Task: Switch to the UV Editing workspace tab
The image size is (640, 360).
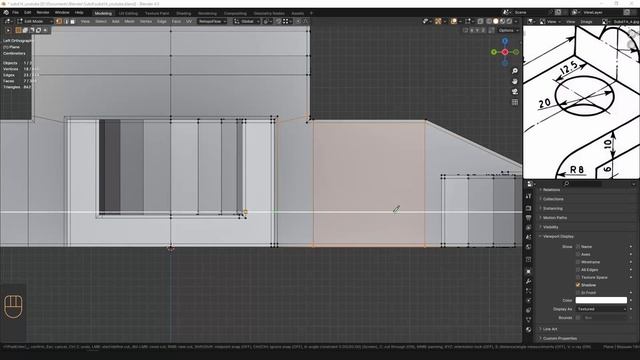Action: [x=128, y=13]
